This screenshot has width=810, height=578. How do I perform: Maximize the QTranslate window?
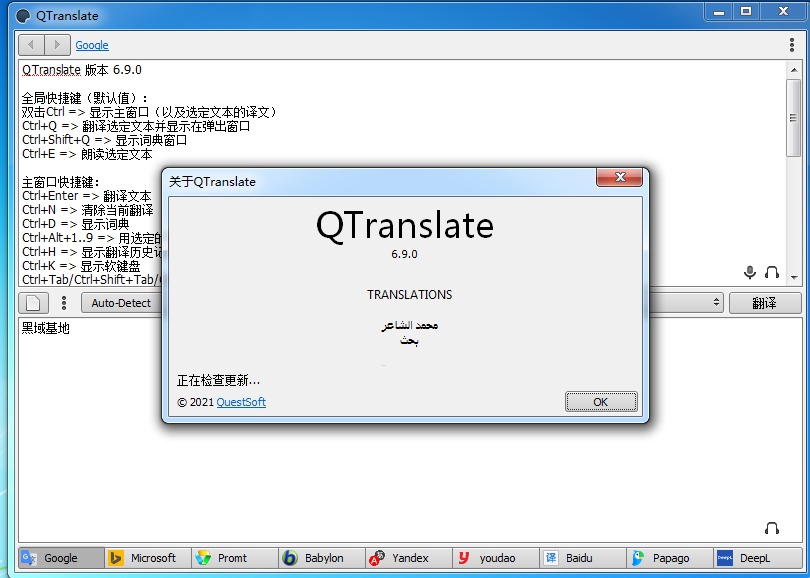pos(746,11)
